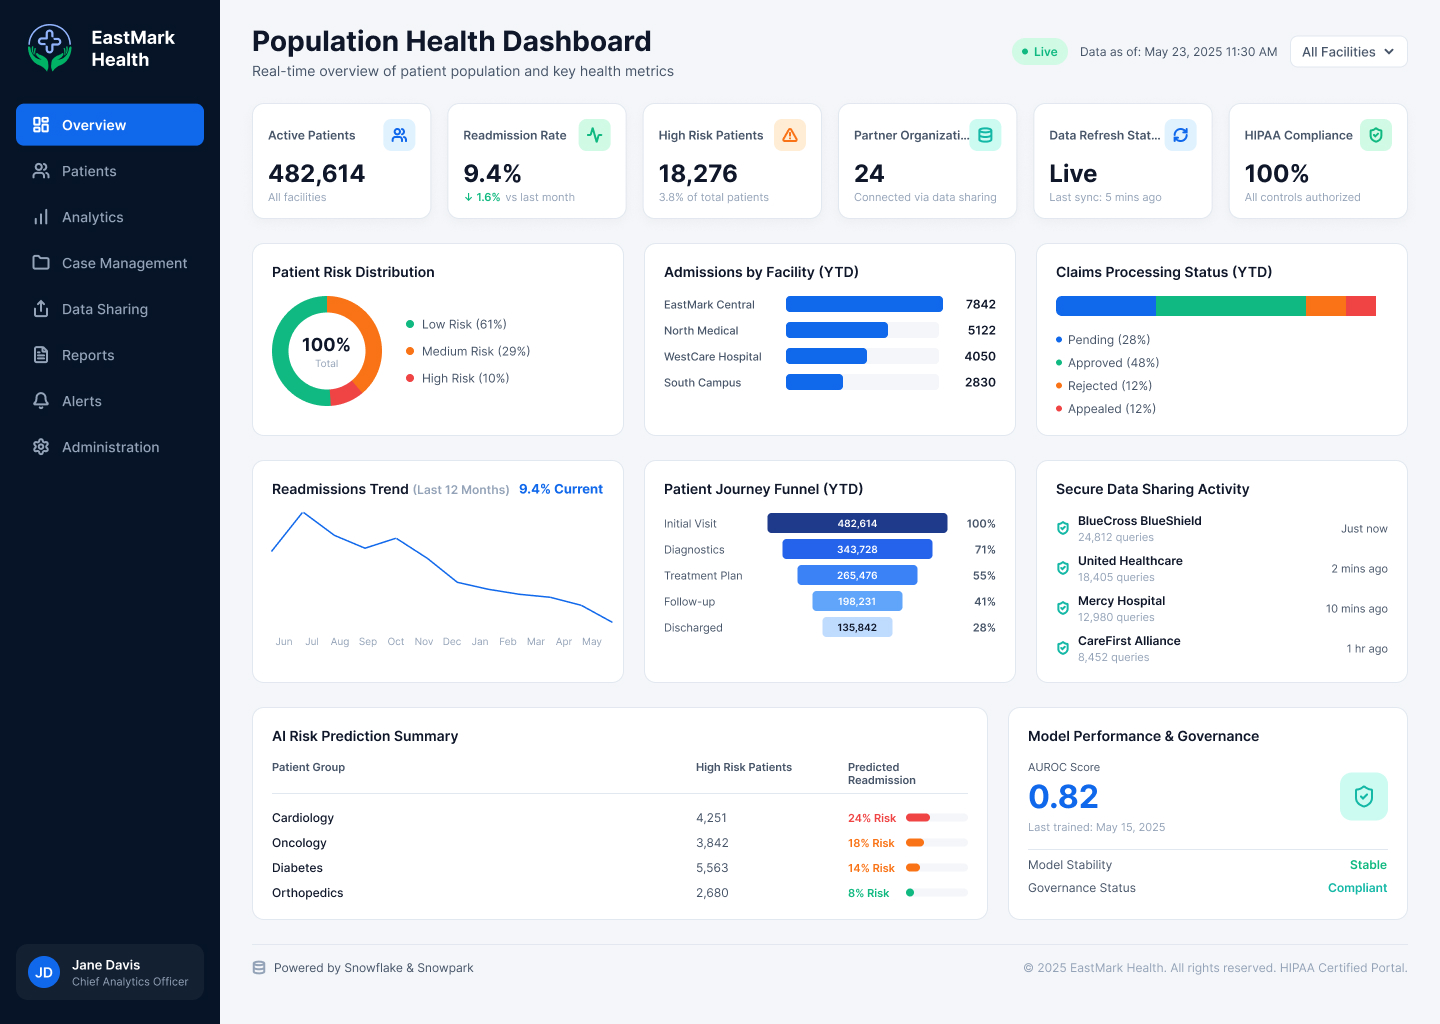Click the Active Patients people icon
Screen dimensions: 1440x1024
pyautogui.click(x=399, y=135)
